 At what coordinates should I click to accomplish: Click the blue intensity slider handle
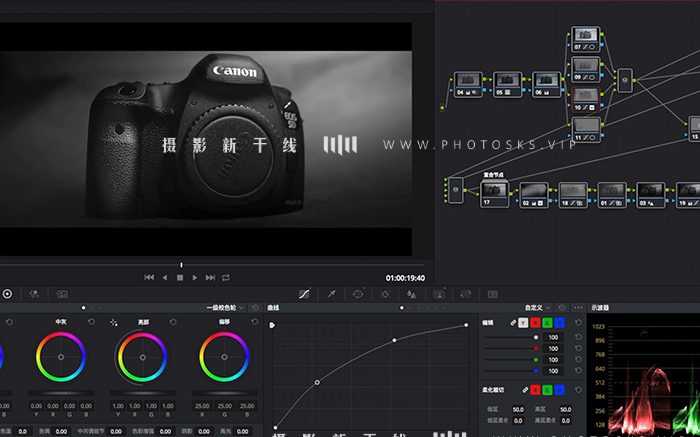536,371
